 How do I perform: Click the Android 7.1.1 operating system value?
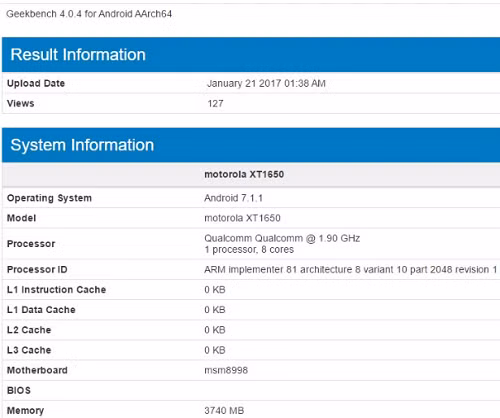click(x=233, y=198)
